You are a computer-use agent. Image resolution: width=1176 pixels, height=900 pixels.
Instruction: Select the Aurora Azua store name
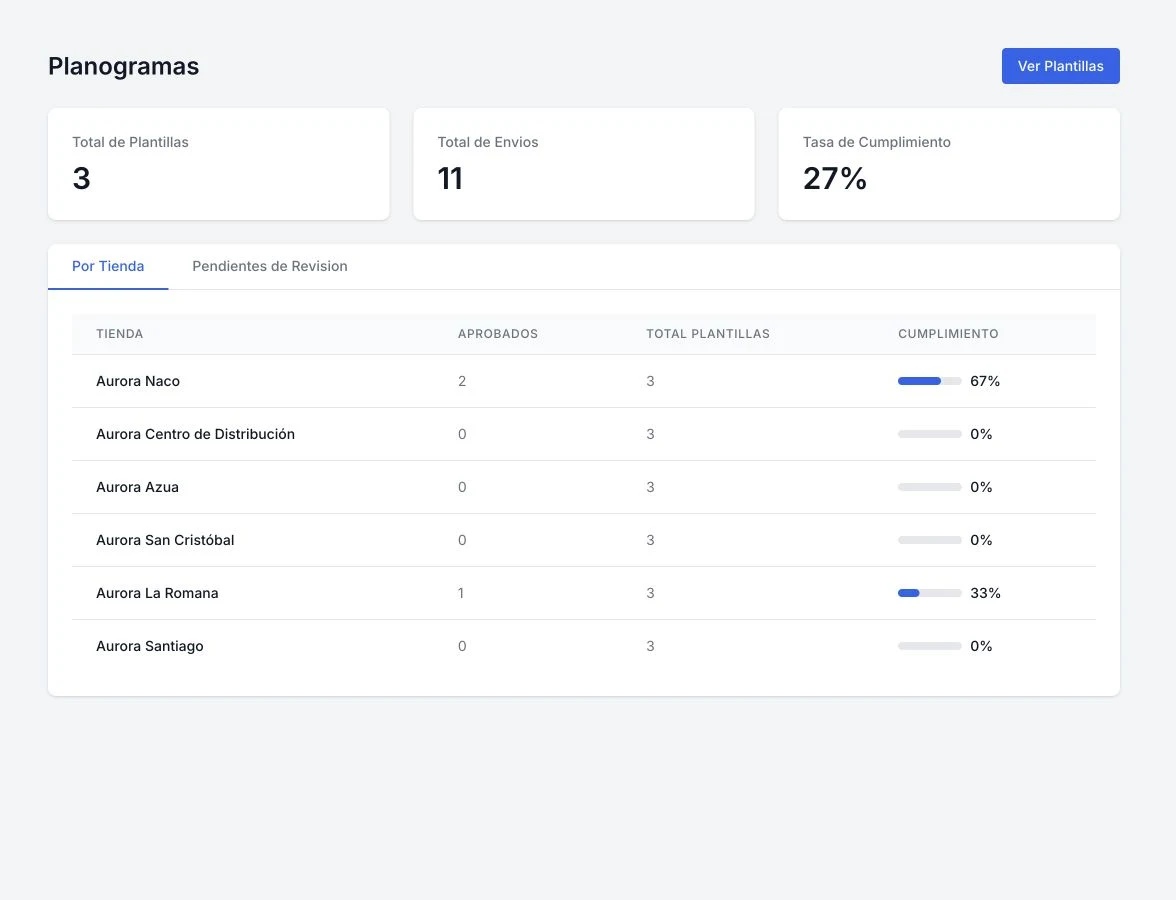(x=137, y=488)
